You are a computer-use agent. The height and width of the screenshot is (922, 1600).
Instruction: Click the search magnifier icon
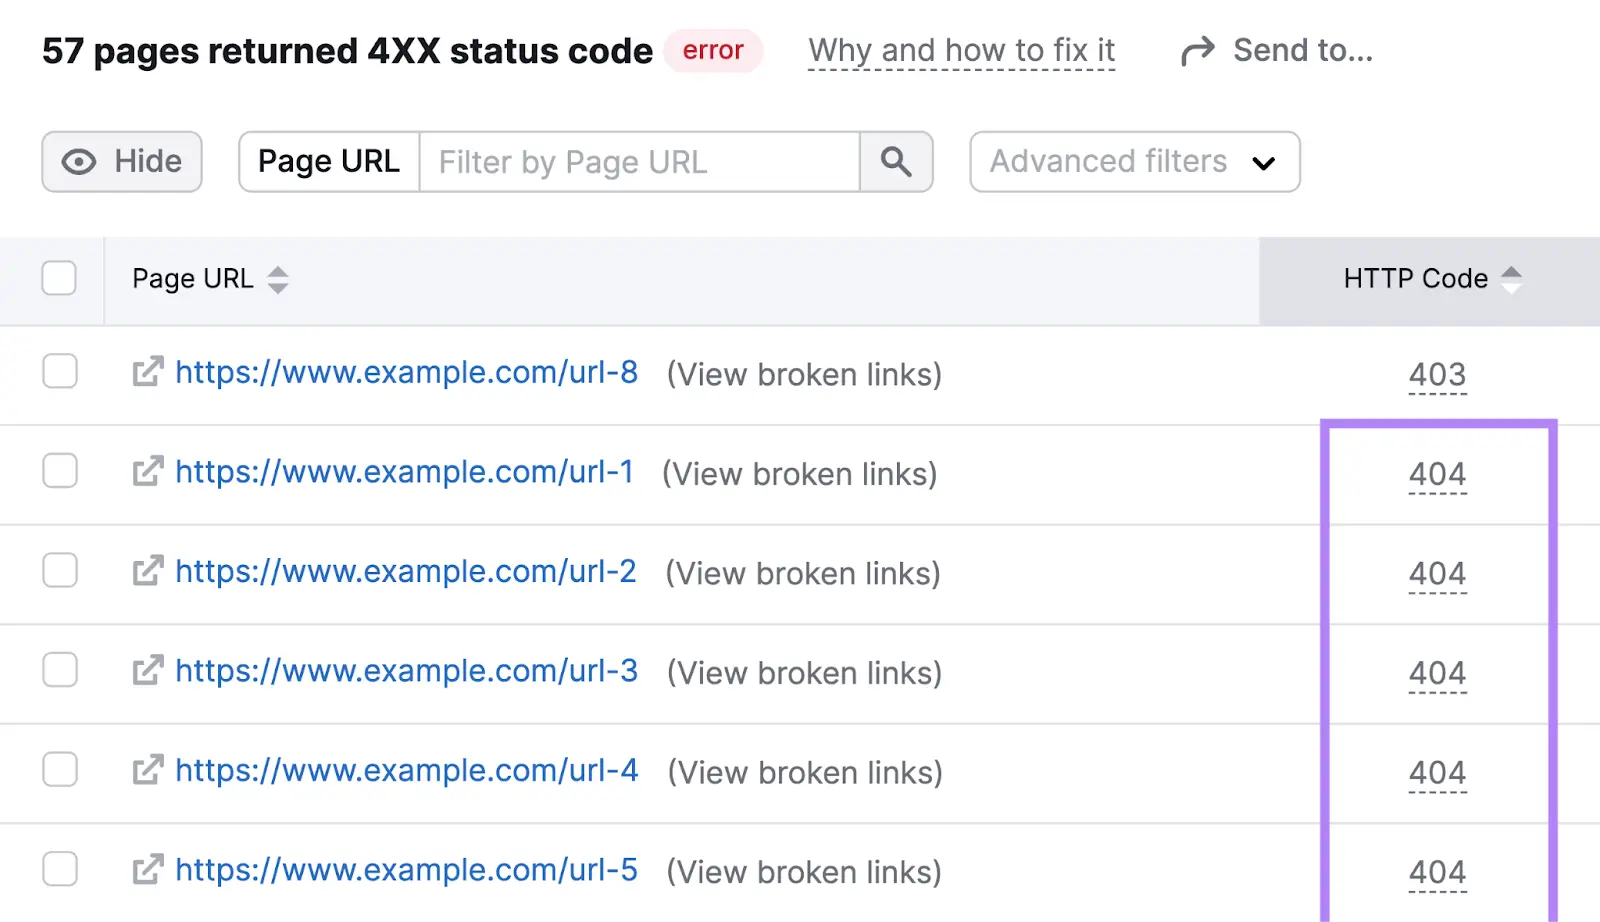[895, 162]
